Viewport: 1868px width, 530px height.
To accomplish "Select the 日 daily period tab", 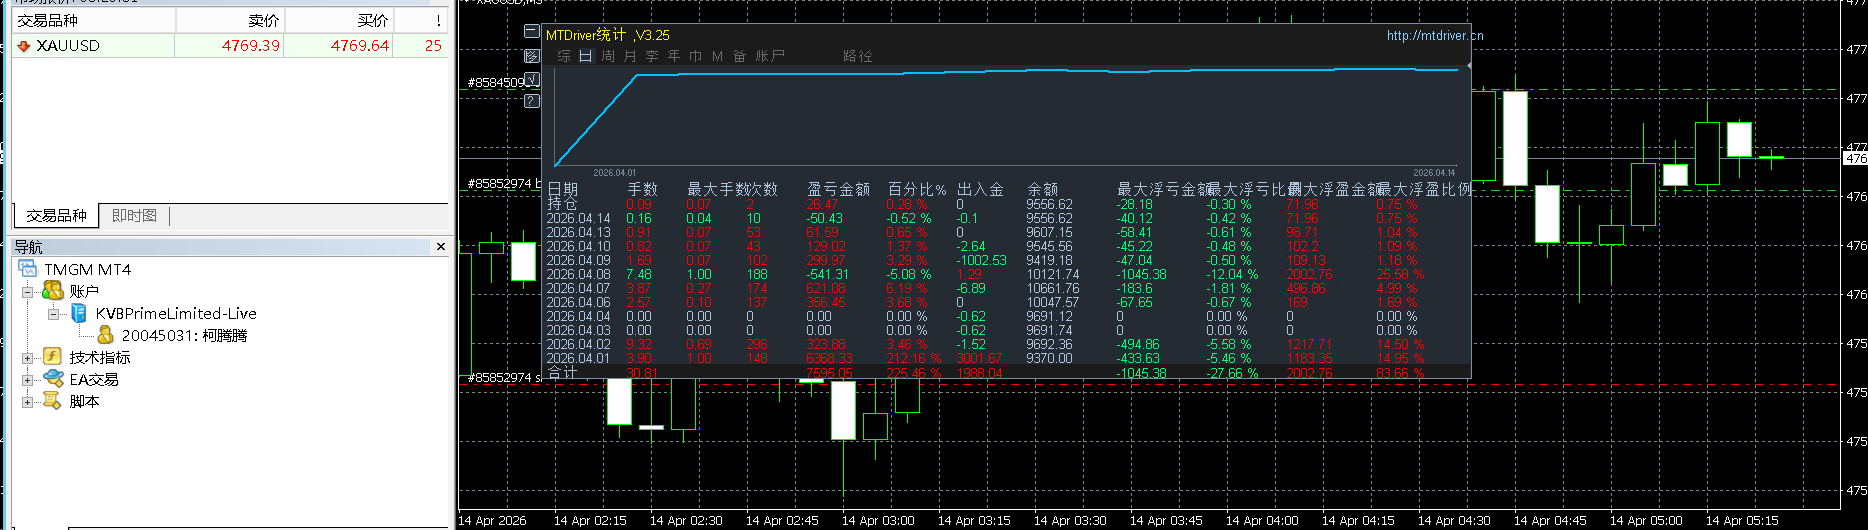I will pyautogui.click(x=586, y=56).
